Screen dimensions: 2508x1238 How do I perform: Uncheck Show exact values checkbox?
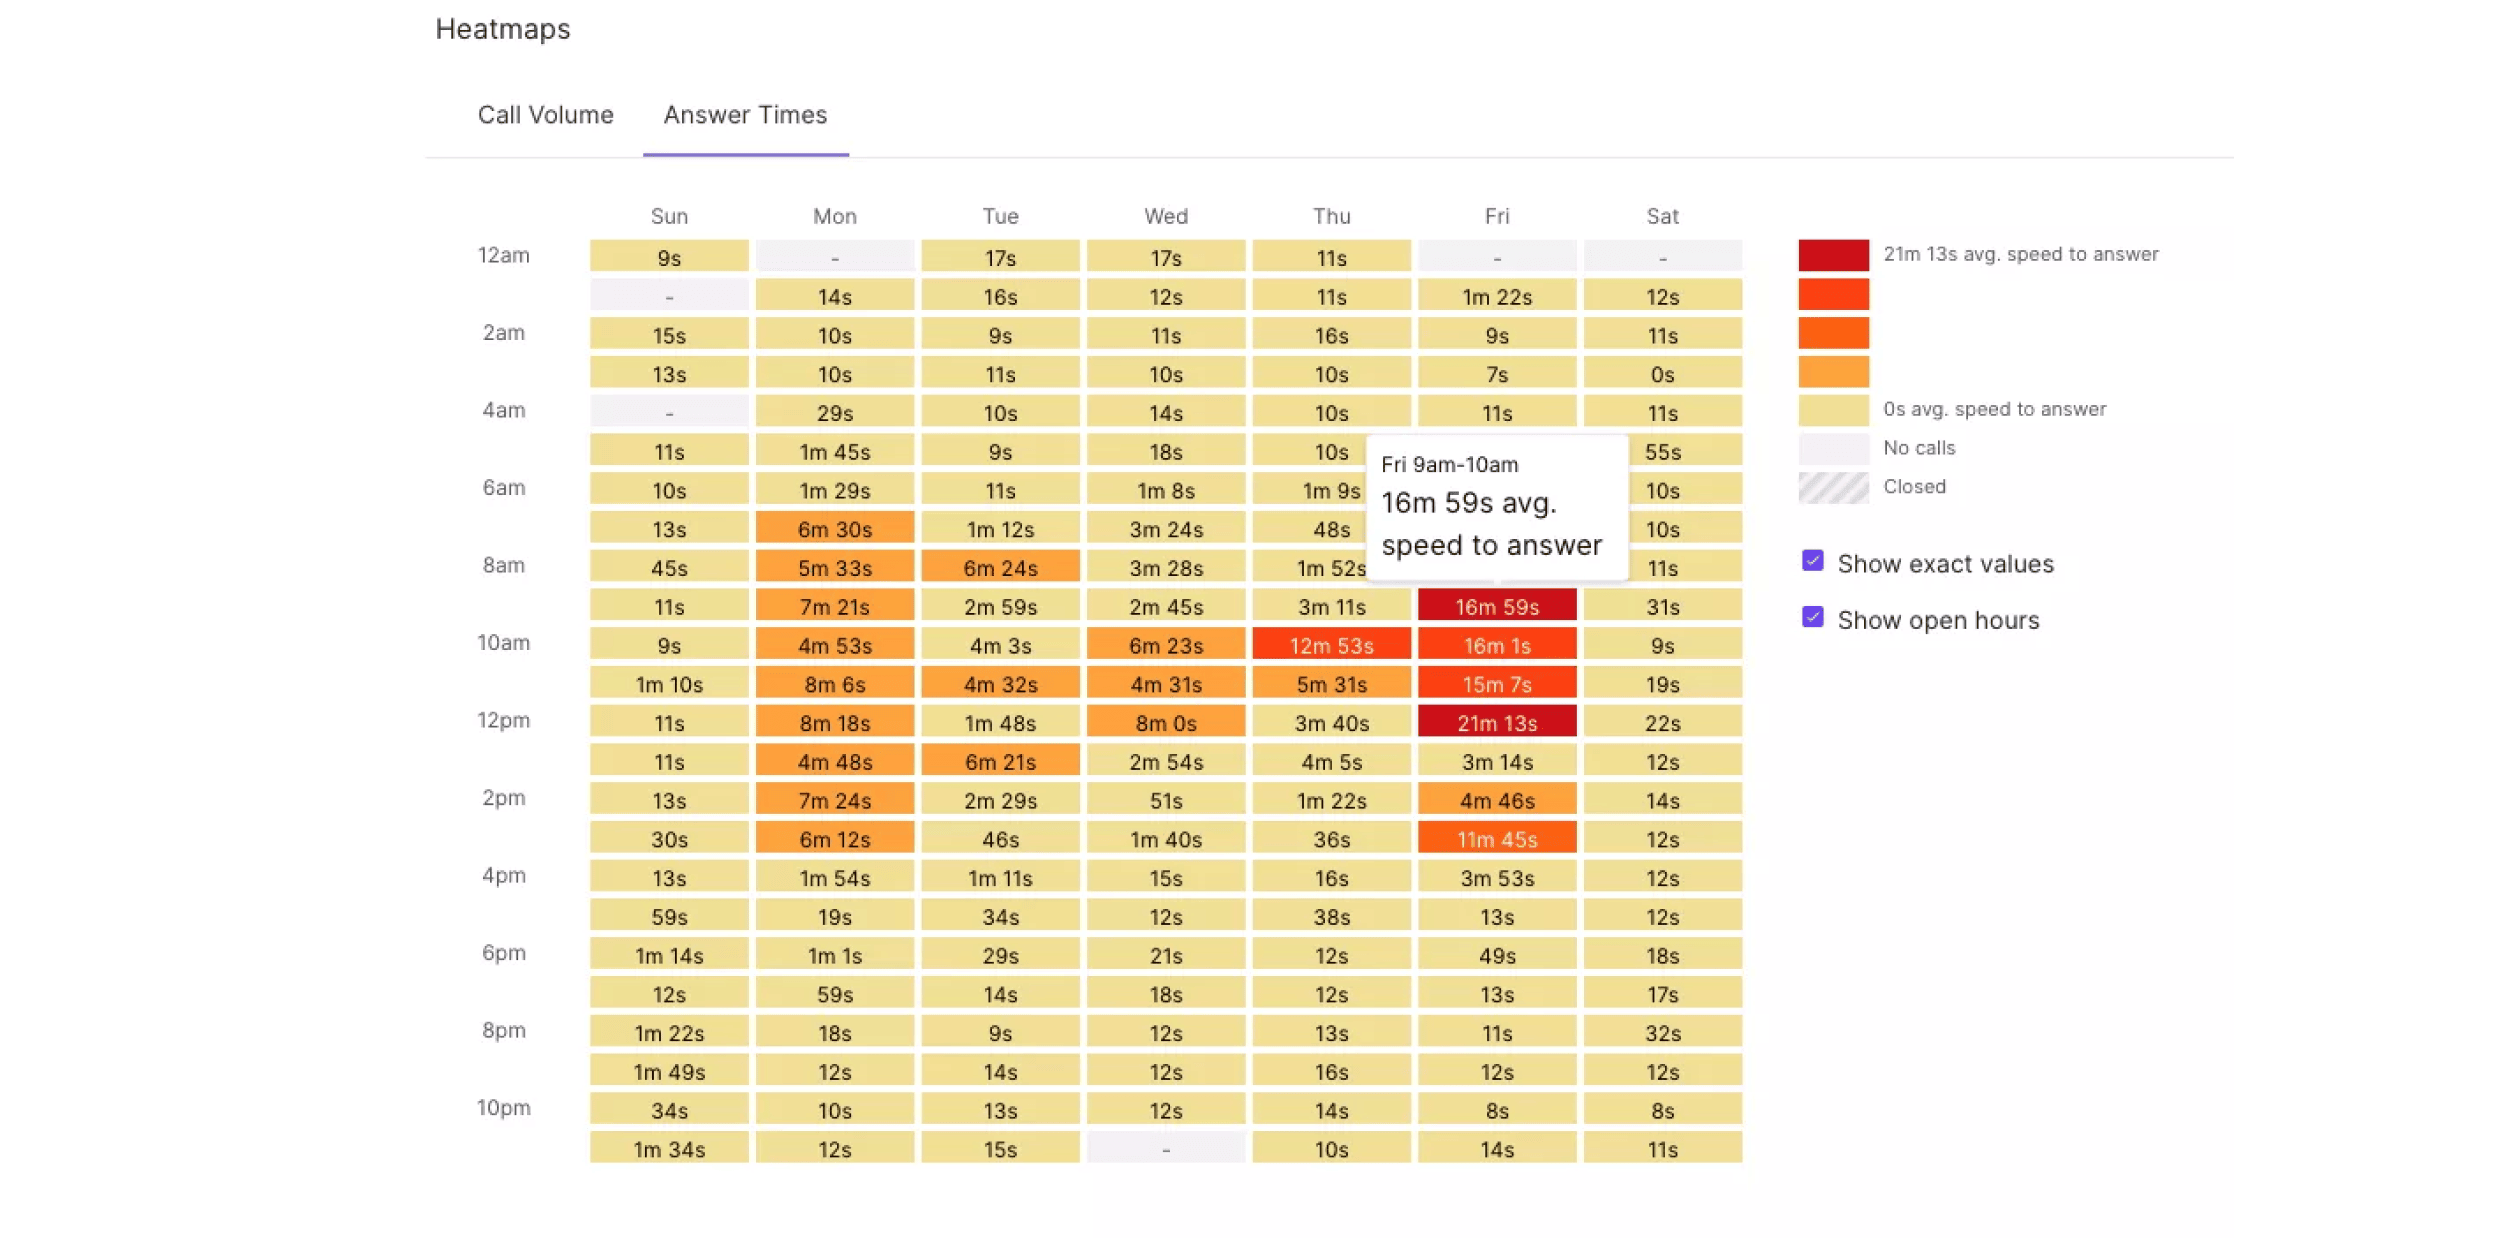coord(1812,561)
